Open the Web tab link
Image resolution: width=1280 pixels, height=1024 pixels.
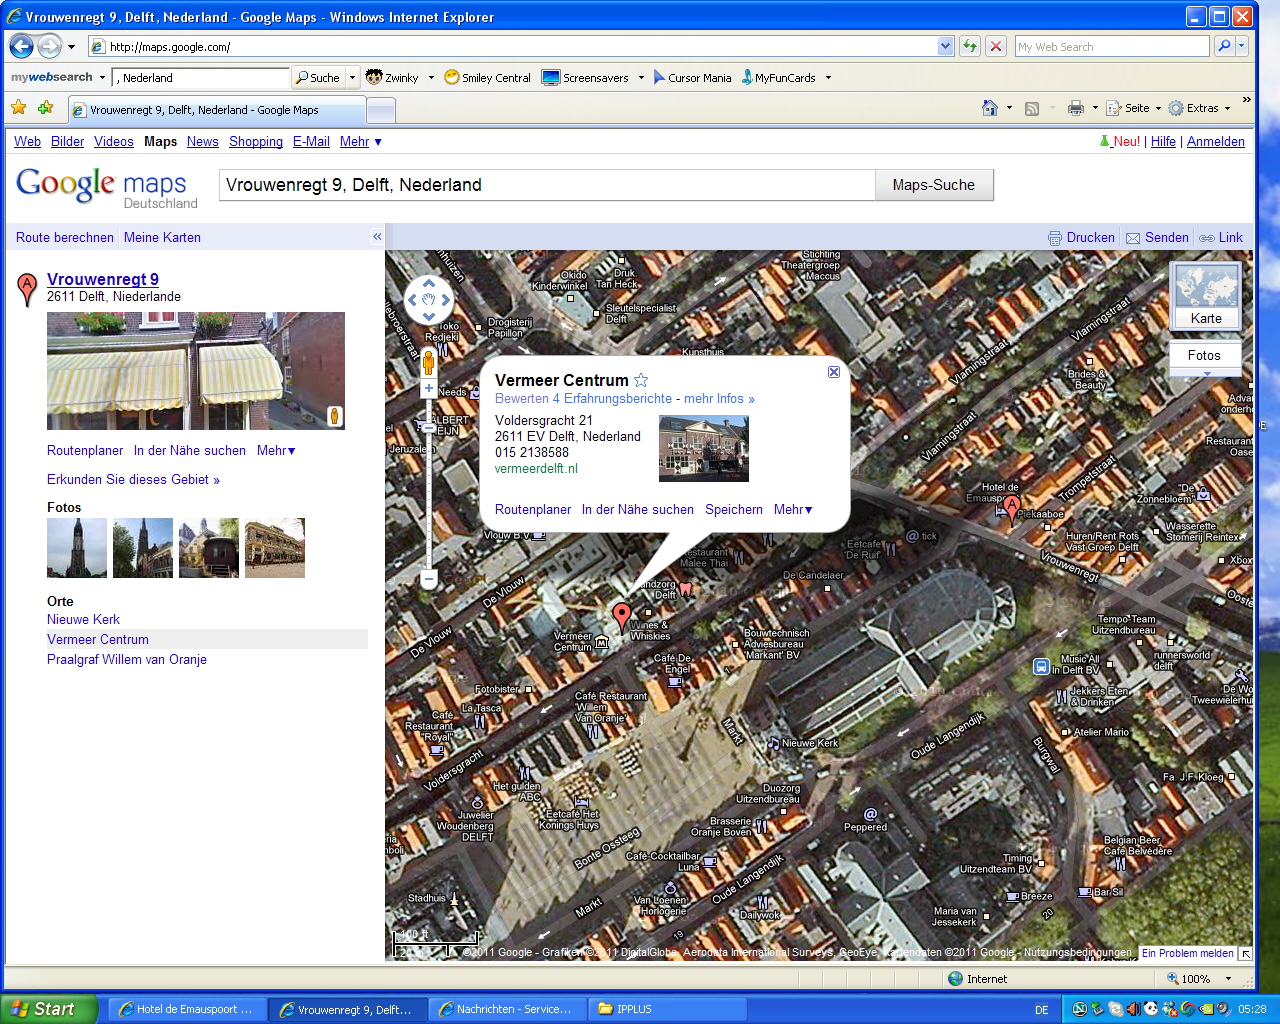point(27,141)
